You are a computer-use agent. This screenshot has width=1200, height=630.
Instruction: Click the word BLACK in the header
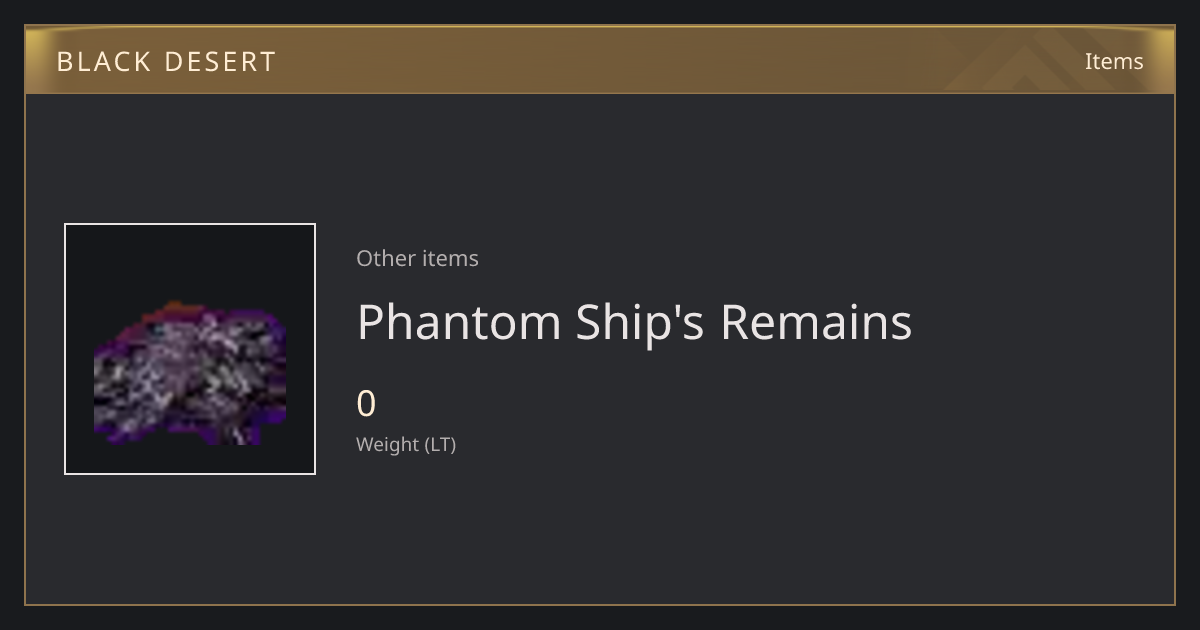click(x=103, y=62)
